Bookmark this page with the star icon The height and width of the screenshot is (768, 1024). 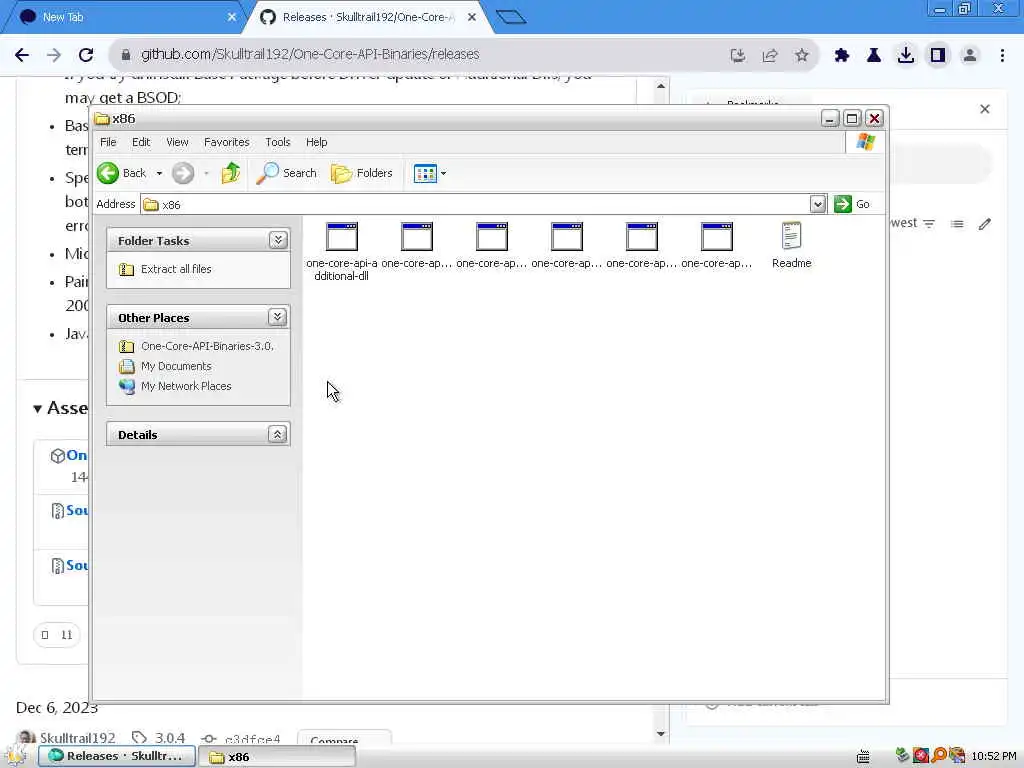coord(802,56)
